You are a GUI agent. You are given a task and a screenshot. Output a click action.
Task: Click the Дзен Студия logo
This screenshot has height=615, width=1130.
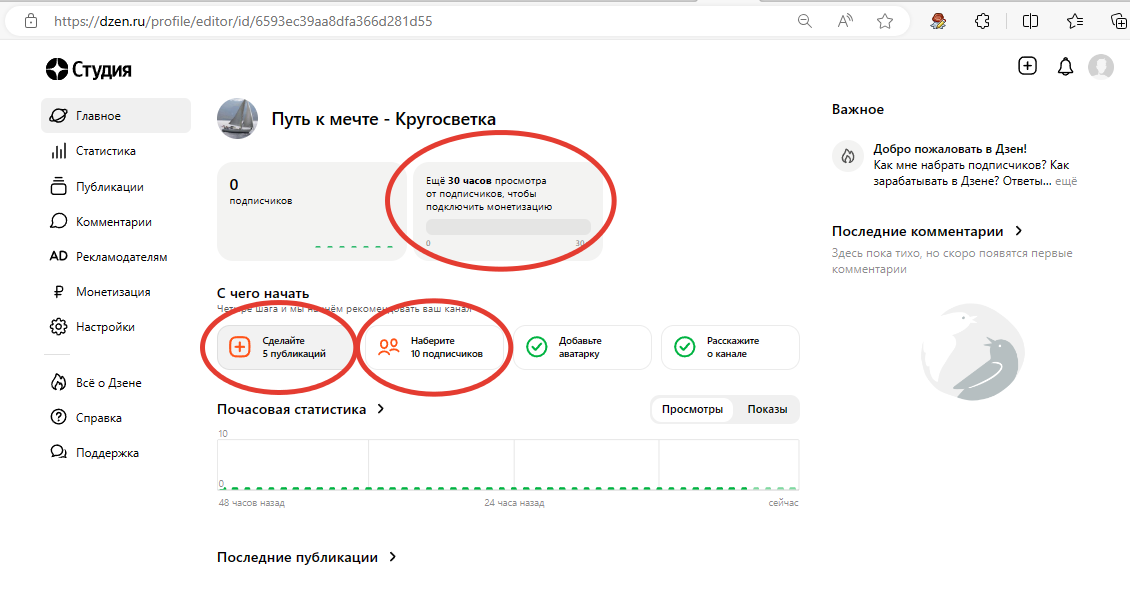[89, 69]
